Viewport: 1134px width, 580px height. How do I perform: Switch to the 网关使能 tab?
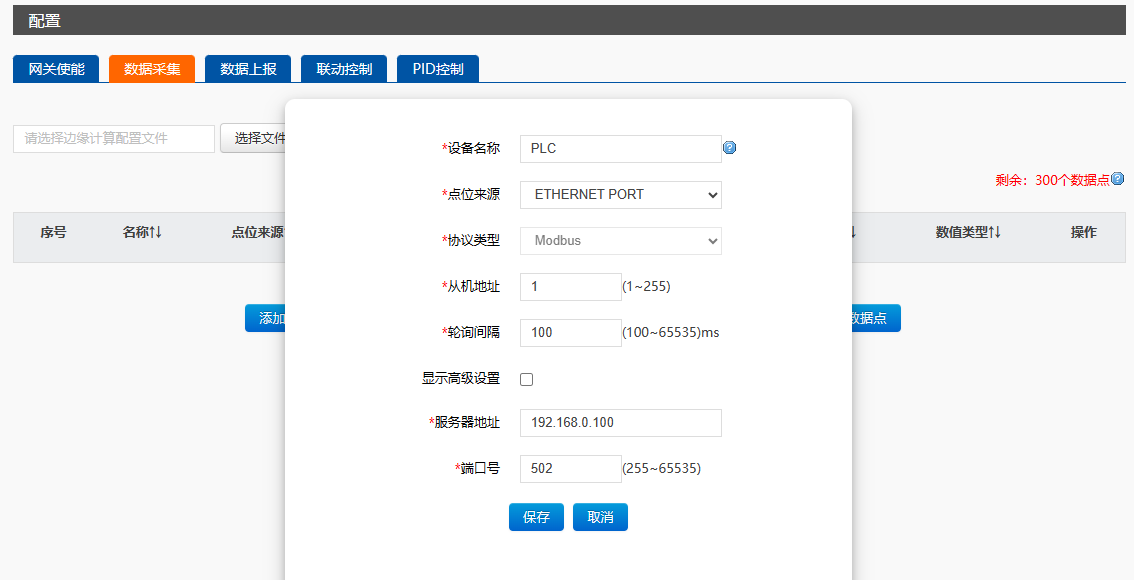point(56,69)
